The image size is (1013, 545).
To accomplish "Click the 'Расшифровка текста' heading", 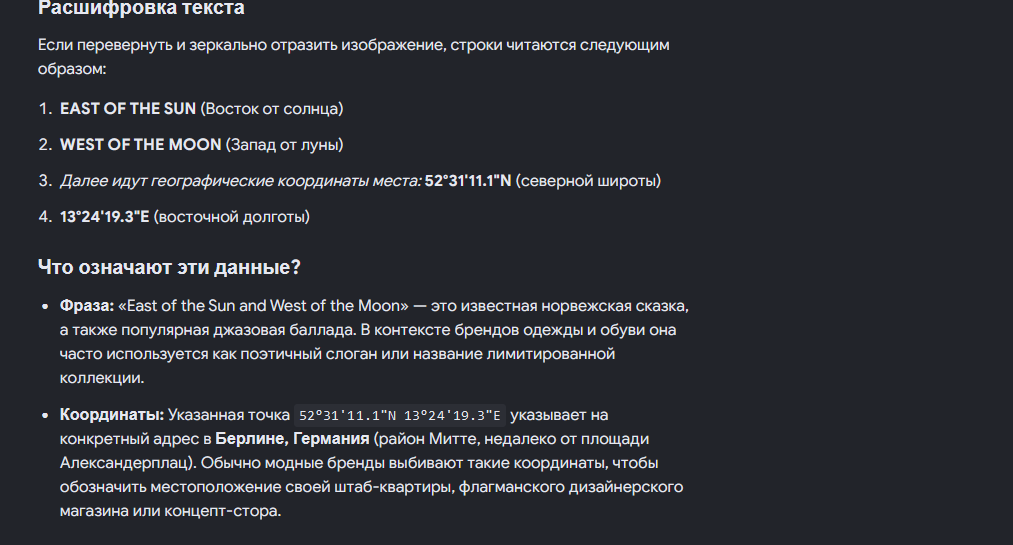I will tap(141, 8).
